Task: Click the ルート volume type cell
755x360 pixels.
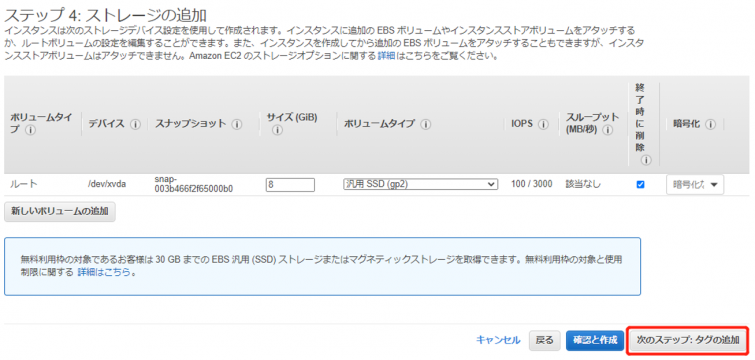Action: [x=24, y=184]
